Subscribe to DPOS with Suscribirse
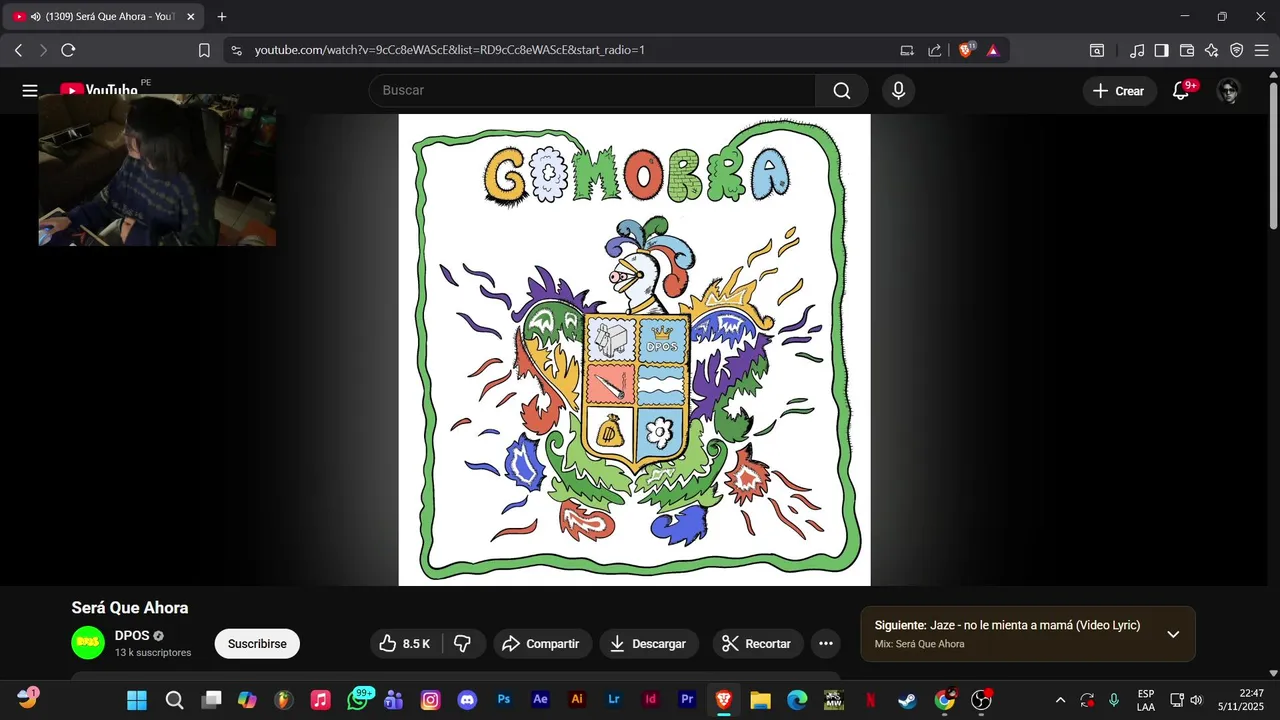The width and height of the screenshot is (1280, 720). (257, 644)
